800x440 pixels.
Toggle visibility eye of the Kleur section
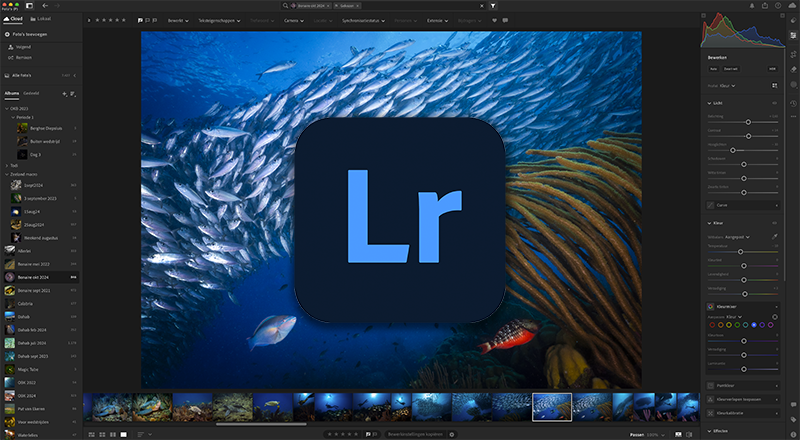[x=774, y=223]
